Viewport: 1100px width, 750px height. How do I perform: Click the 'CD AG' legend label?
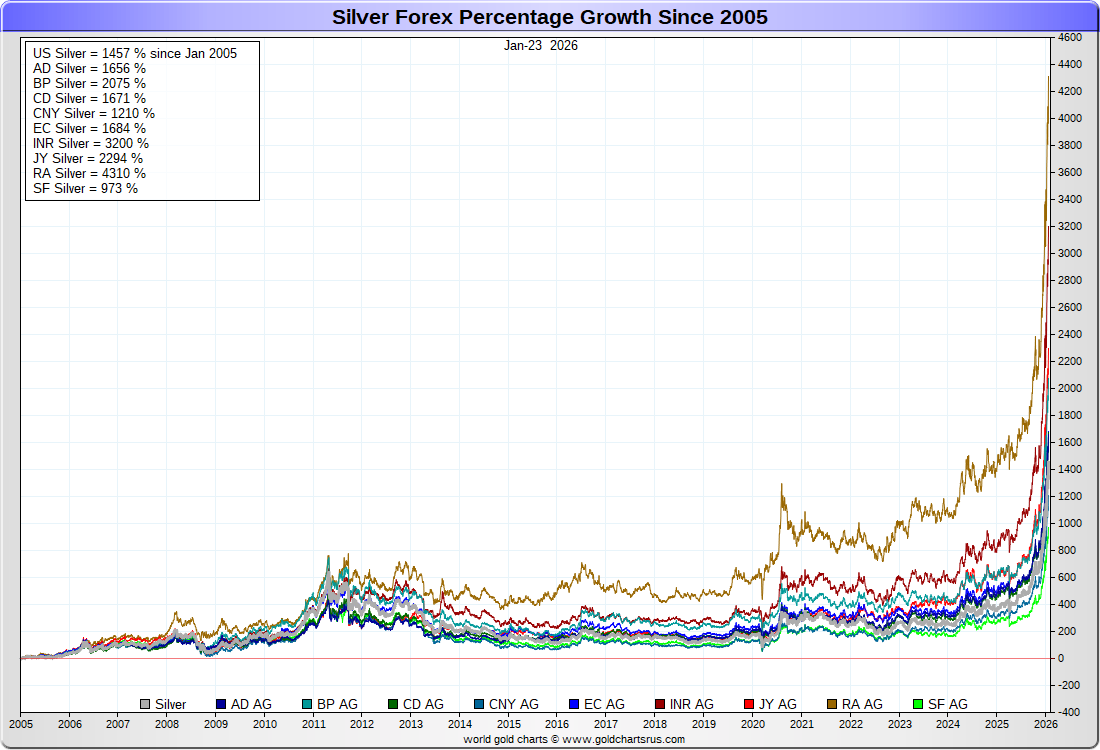coord(423,704)
